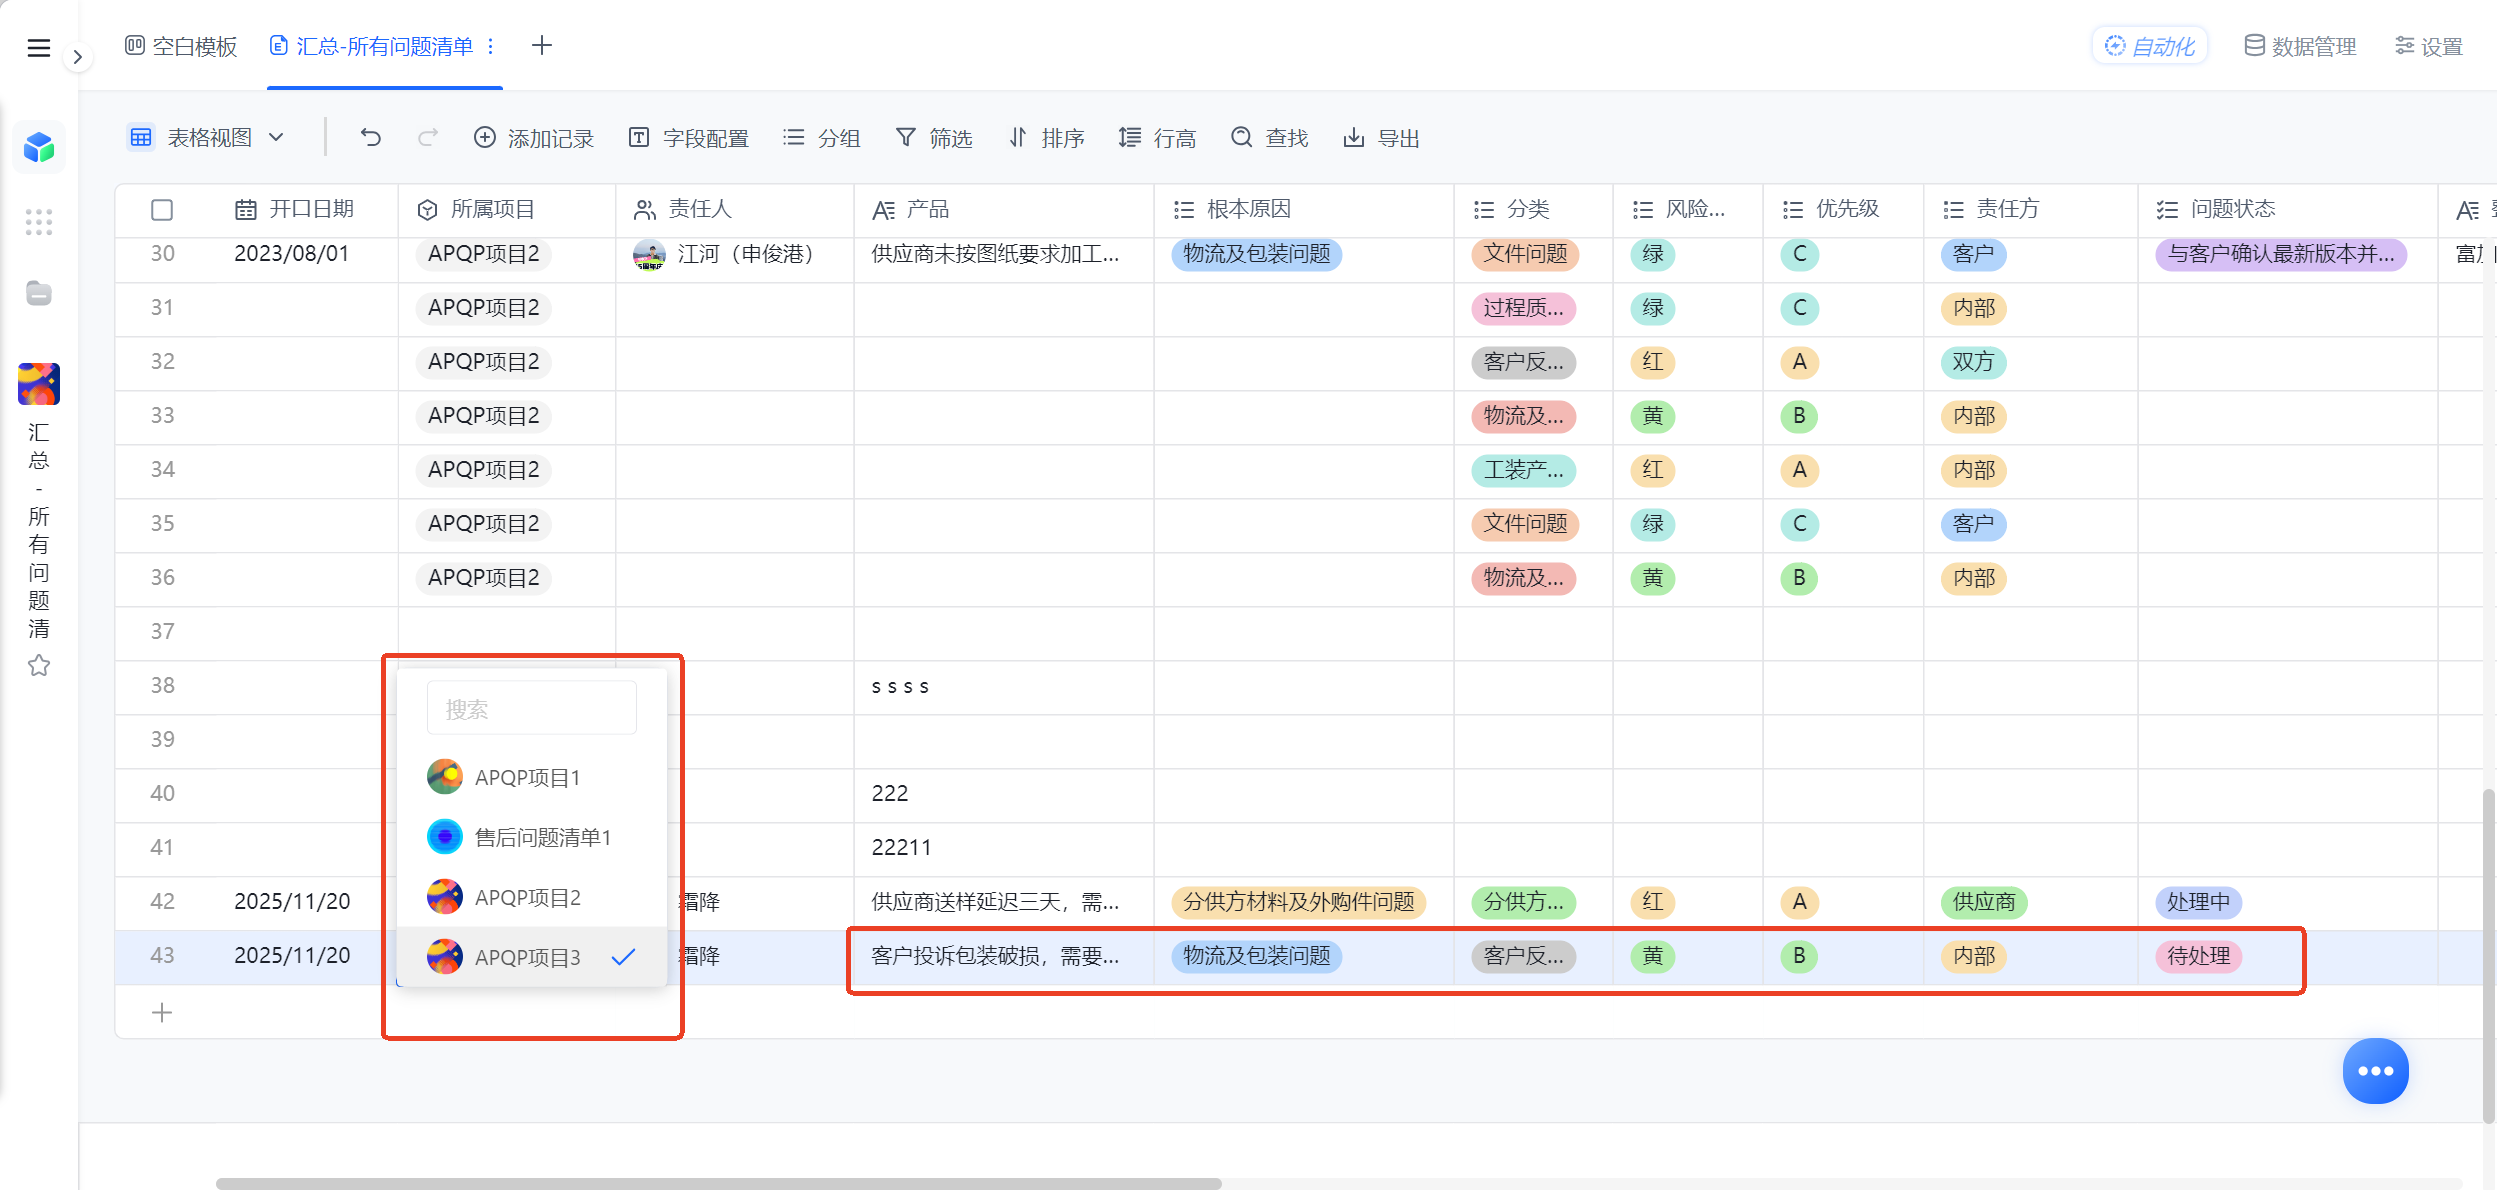Click the product cell containing 22211
Image resolution: width=2497 pixels, height=1190 pixels.
click(x=1003, y=848)
